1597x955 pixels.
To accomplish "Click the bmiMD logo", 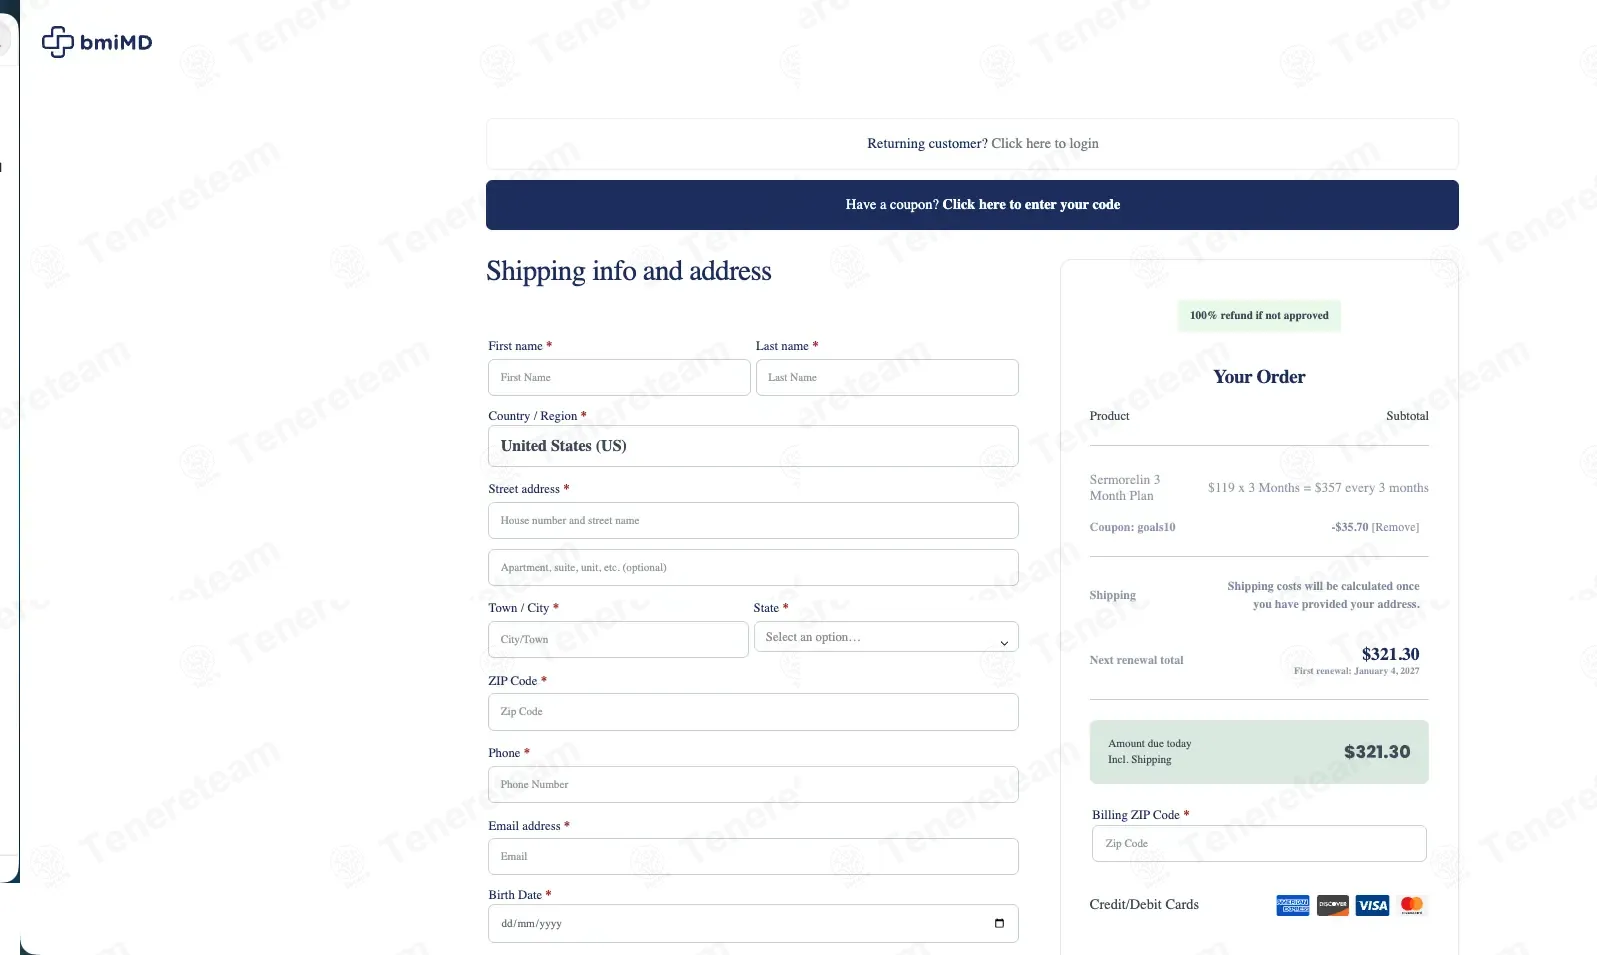I will 97,42.
